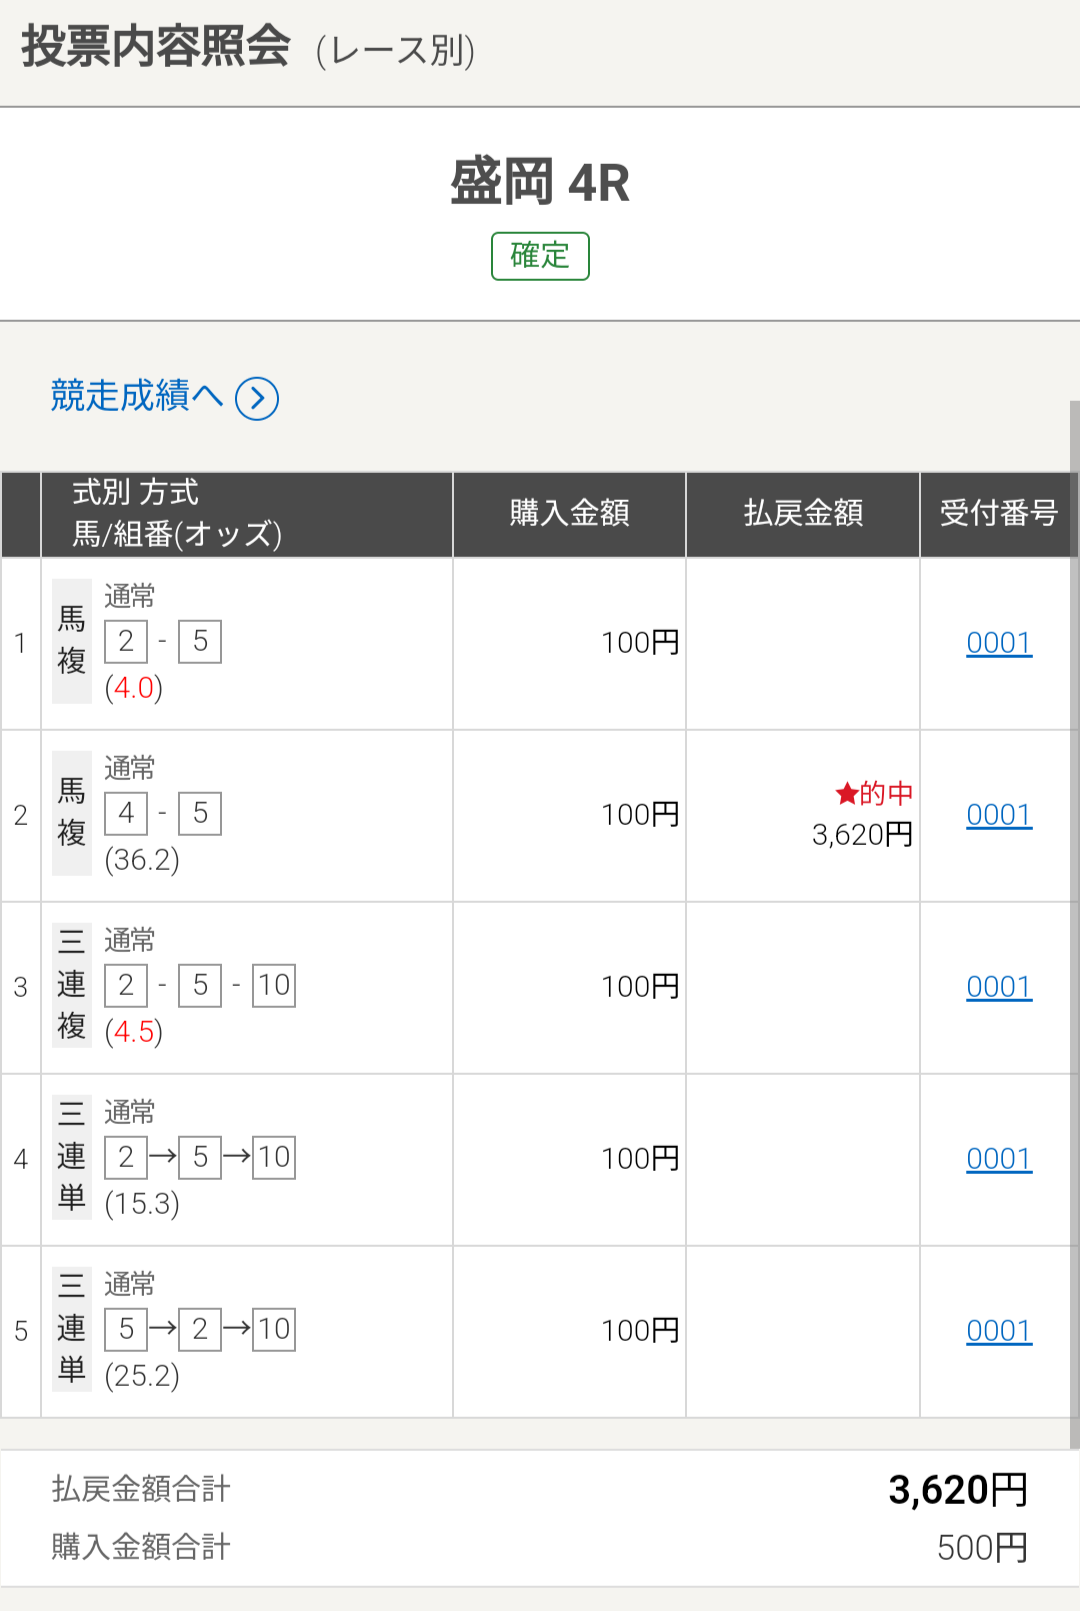Click the 受付番号 column header
This screenshot has width=1080, height=1611.
(998, 514)
